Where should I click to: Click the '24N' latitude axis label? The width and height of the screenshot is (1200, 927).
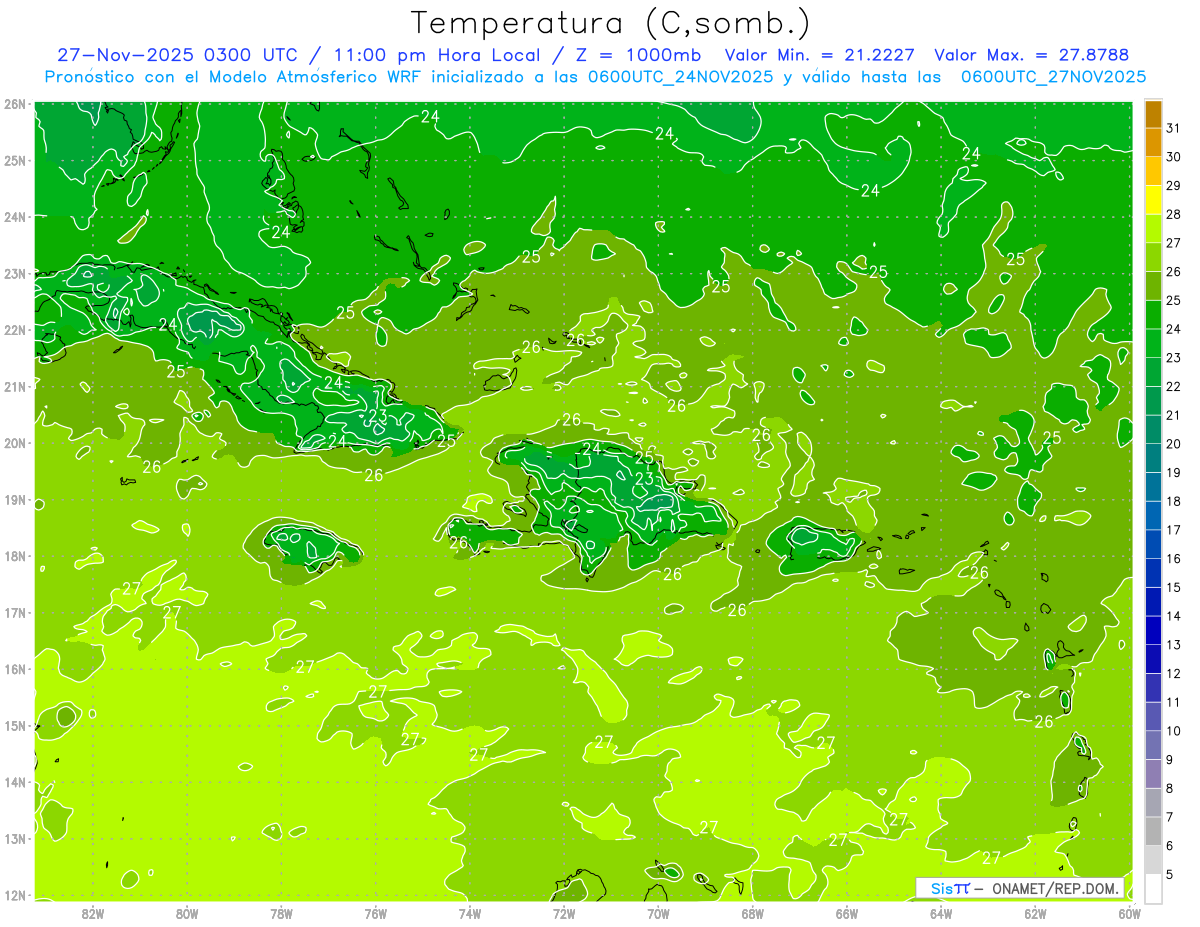pos(14,217)
